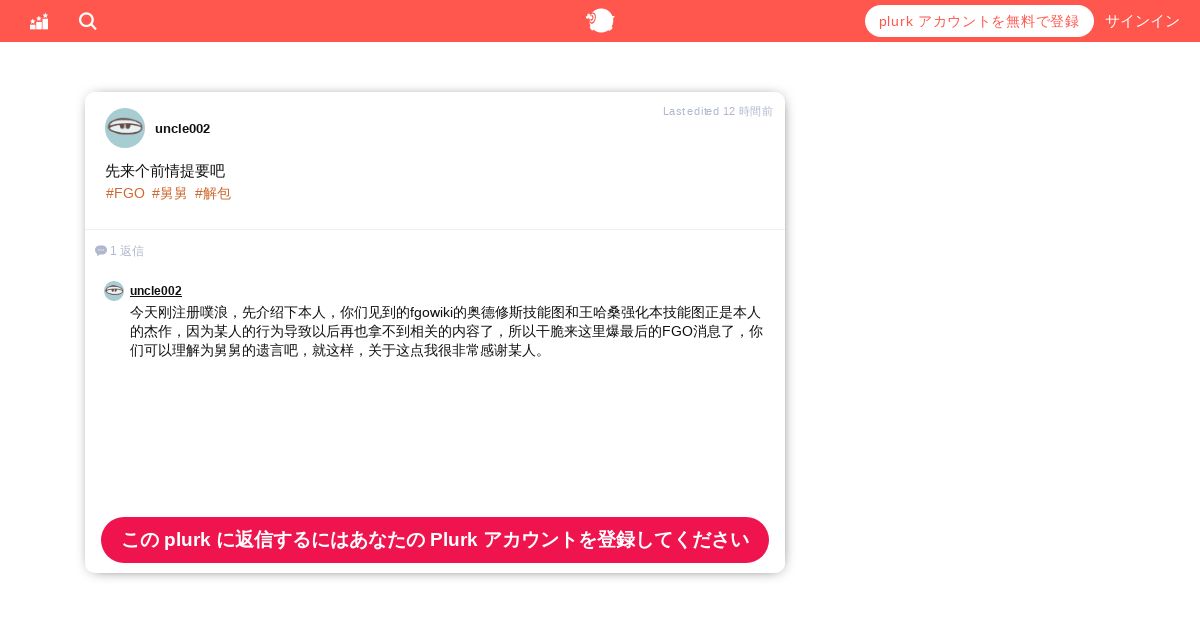Open the underlined uncle002 name in the reply
The width and height of the screenshot is (1200, 630).
156,291
